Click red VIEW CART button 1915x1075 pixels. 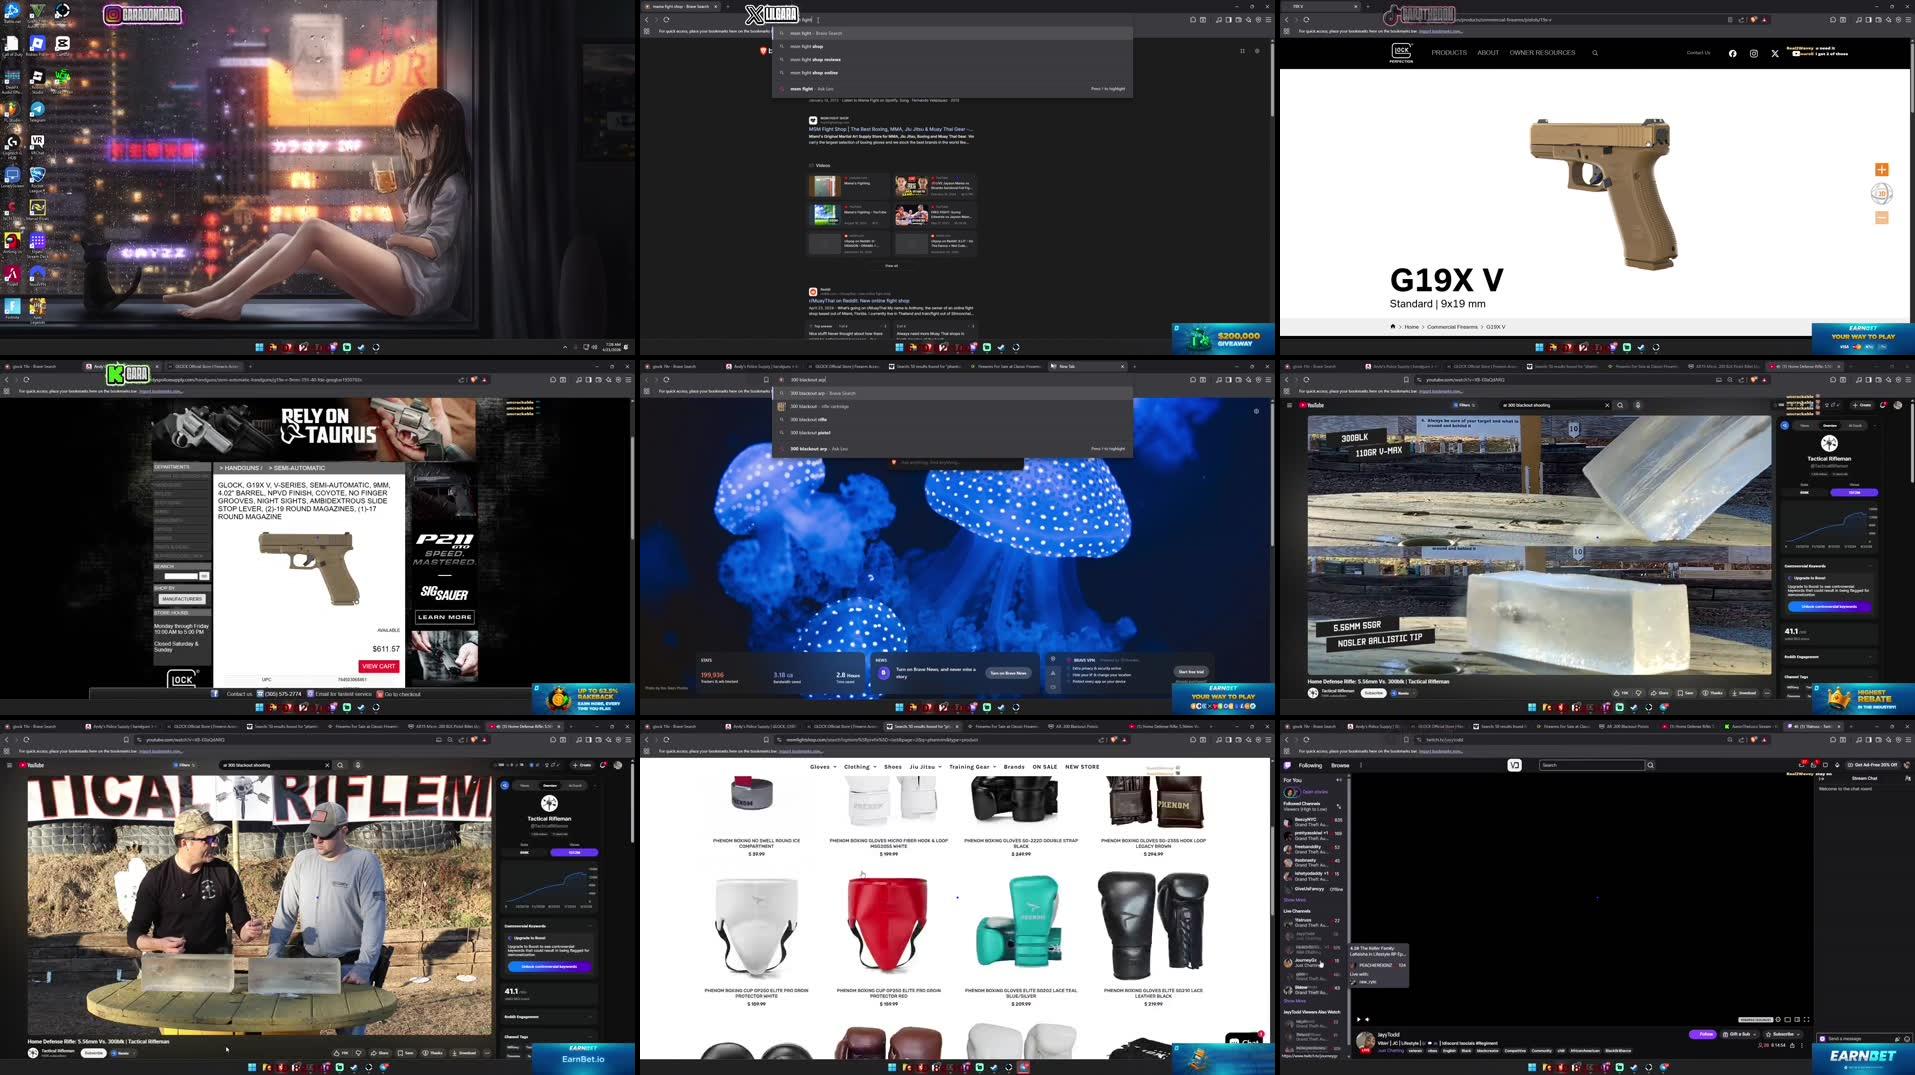[378, 666]
